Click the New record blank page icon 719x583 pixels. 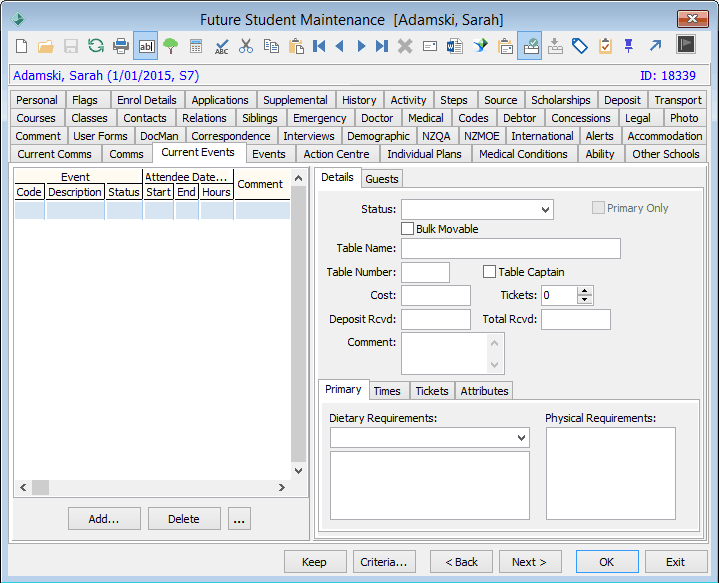click(22, 46)
